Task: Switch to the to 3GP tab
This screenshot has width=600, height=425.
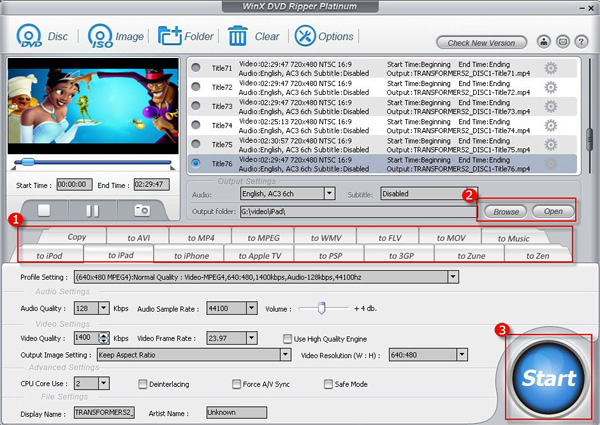Action: [401, 256]
